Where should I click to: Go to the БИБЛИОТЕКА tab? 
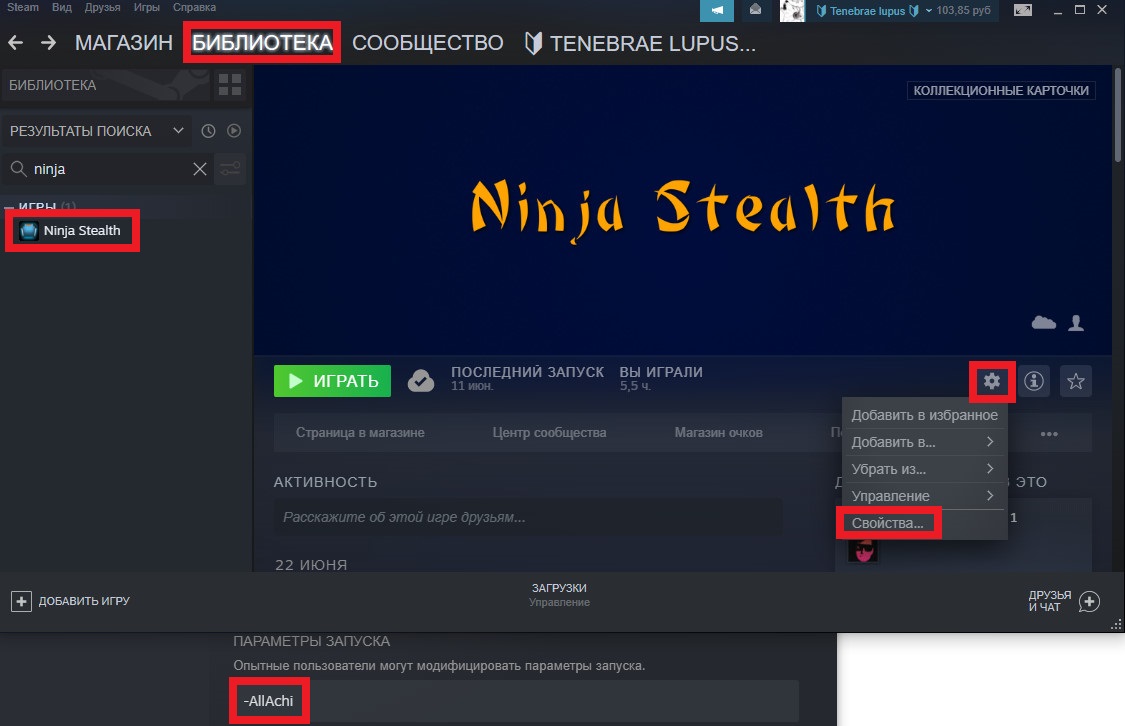coord(262,43)
